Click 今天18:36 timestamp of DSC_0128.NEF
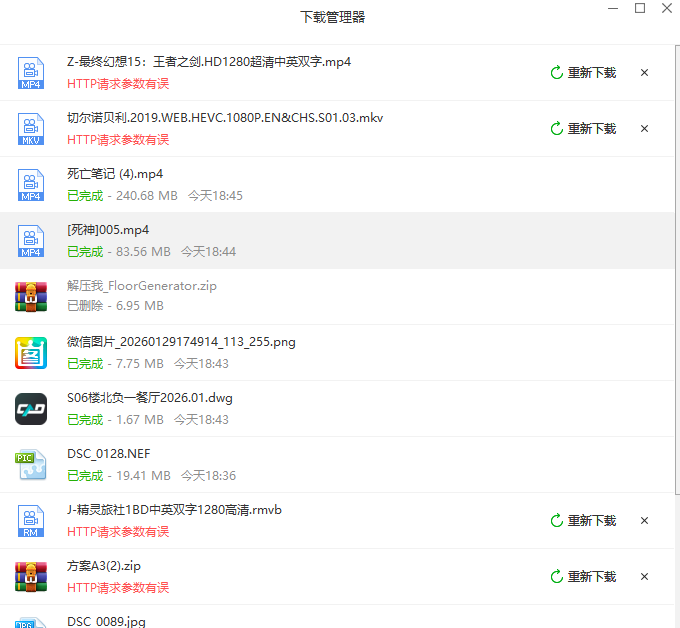The height and width of the screenshot is (628, 680). click(208, 476)
